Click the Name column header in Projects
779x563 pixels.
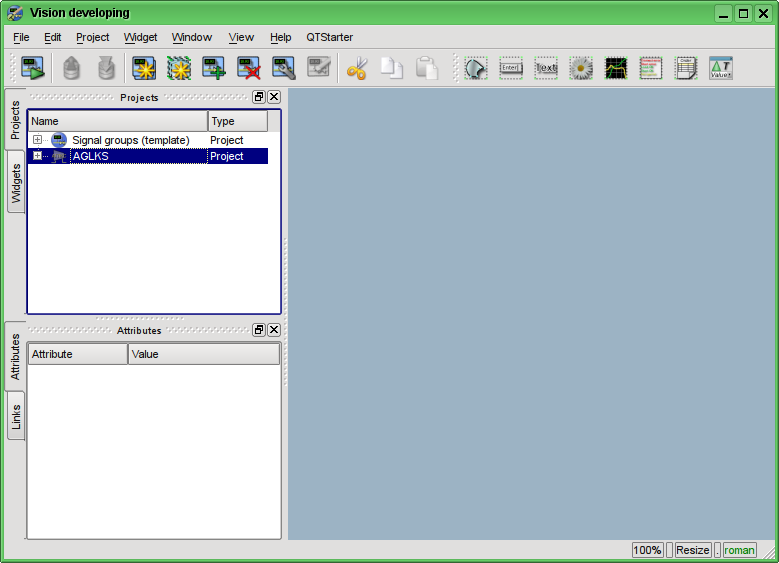tap(117, 121)
